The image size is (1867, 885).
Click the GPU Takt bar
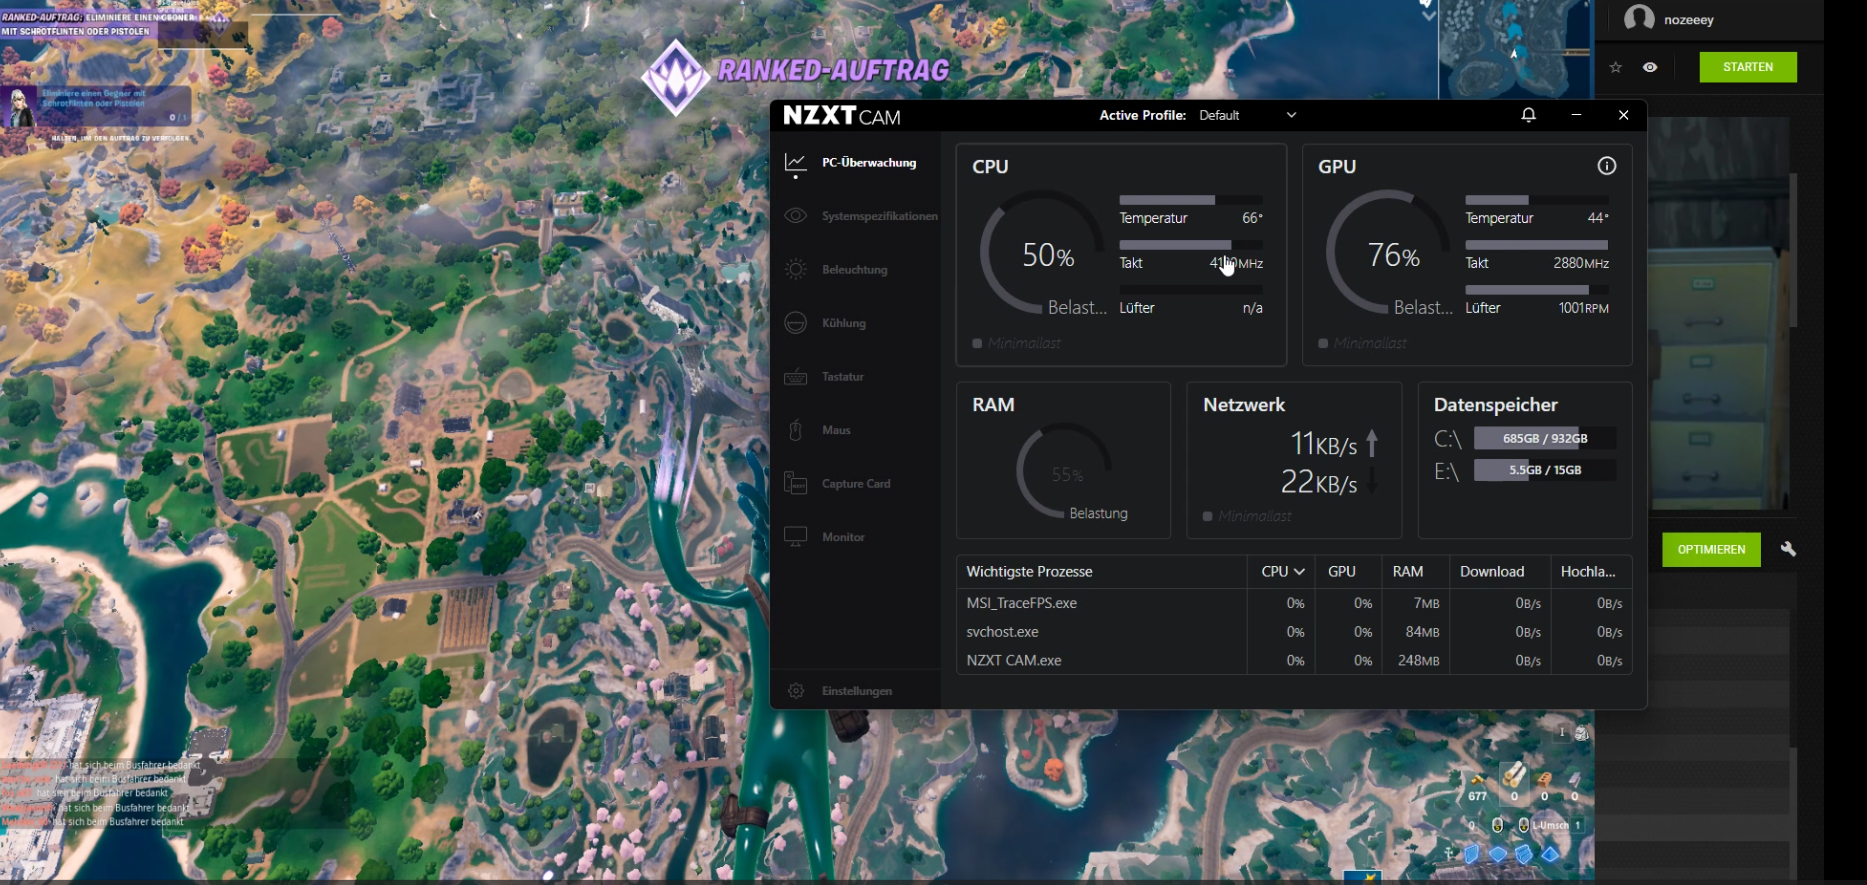pos(1536,245)
